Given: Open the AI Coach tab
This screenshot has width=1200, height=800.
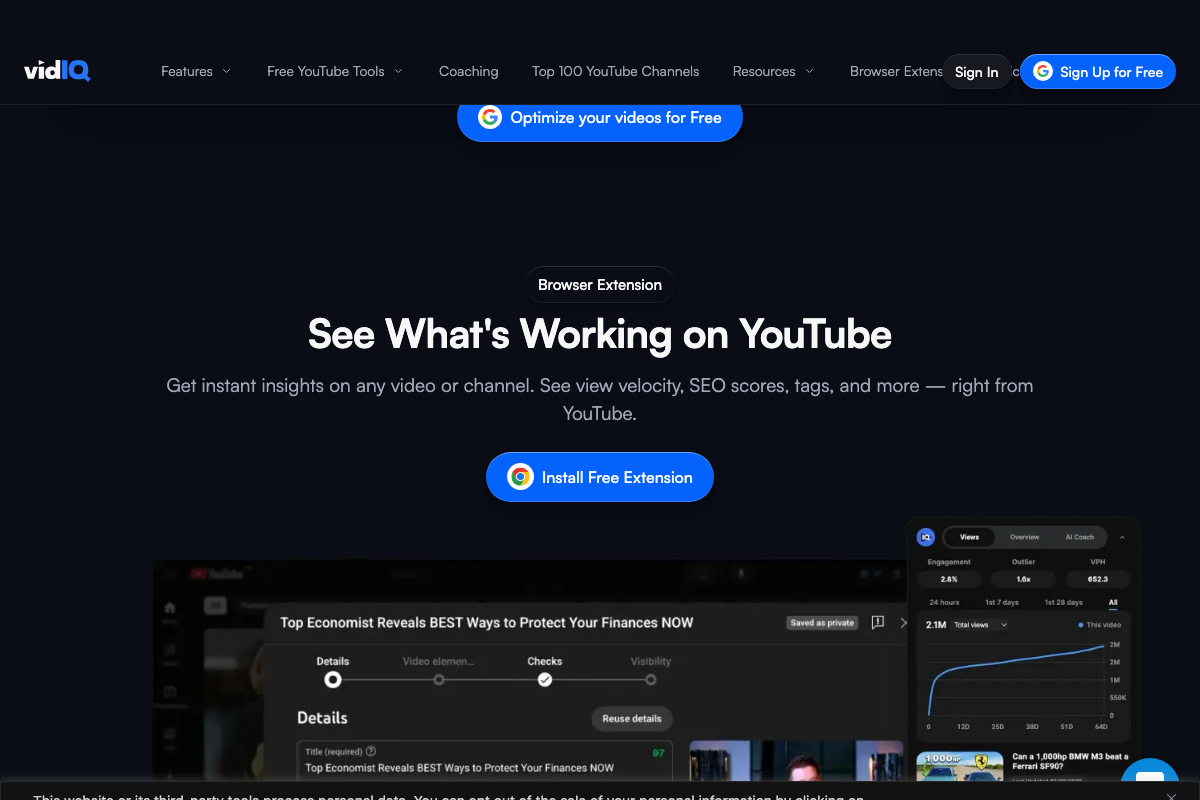Looking at the screenshot, I should click(x=1079, y=537).
